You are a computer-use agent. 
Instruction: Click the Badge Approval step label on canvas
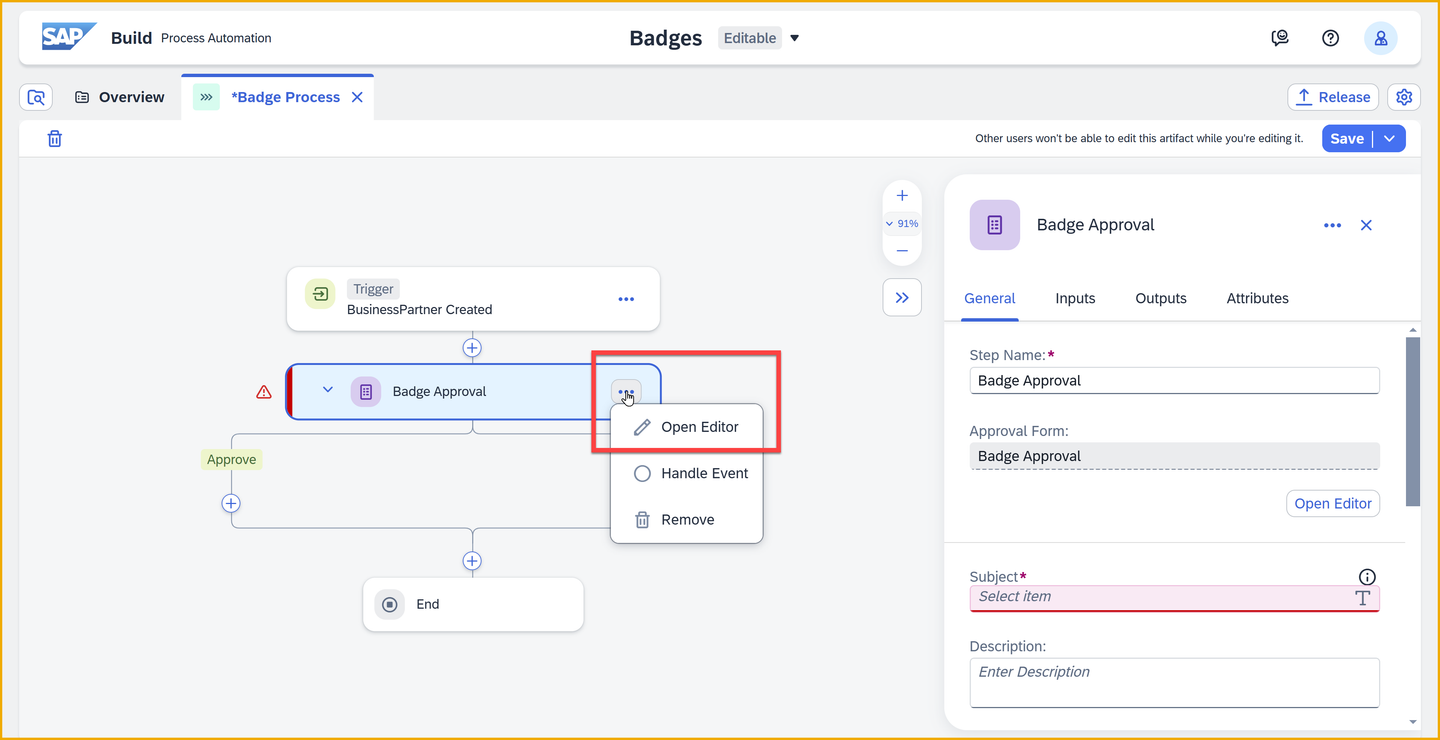pos(439,392)
